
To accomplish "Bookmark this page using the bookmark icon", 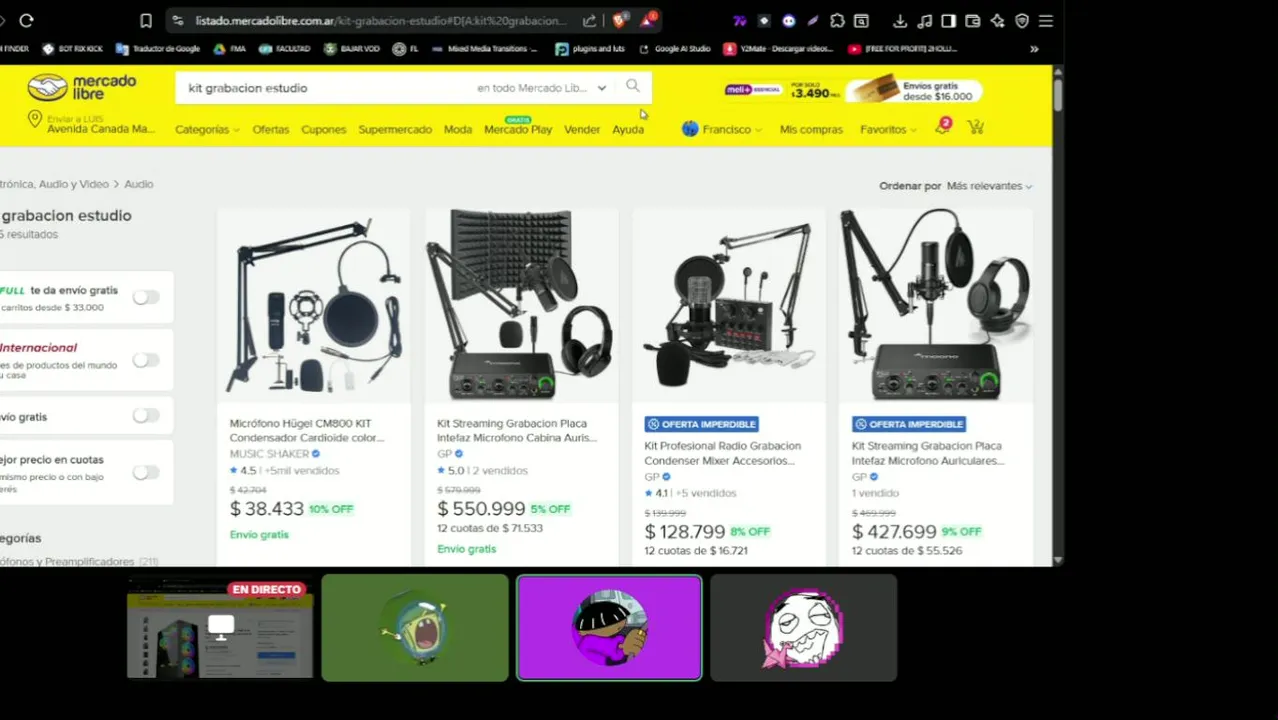I will [x=146, y=20].
